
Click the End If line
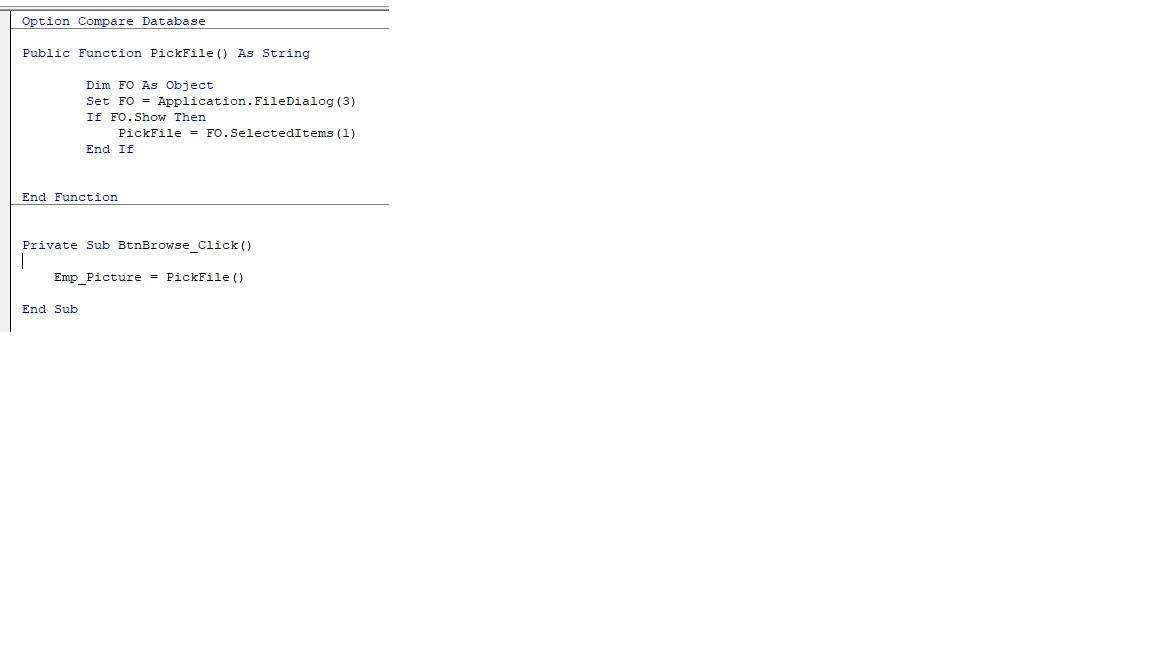click(x=110, y=149)
